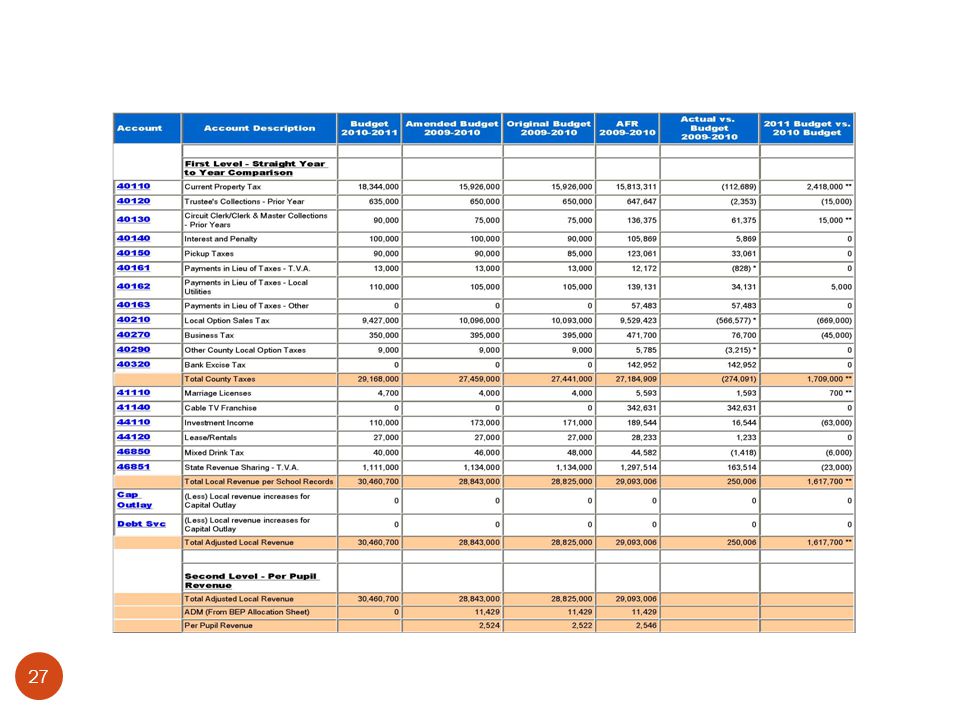Viewport: 960px width, 720px height.
Task: Open account link 40120
Action: pyautogui.click(x=133, y=201)
